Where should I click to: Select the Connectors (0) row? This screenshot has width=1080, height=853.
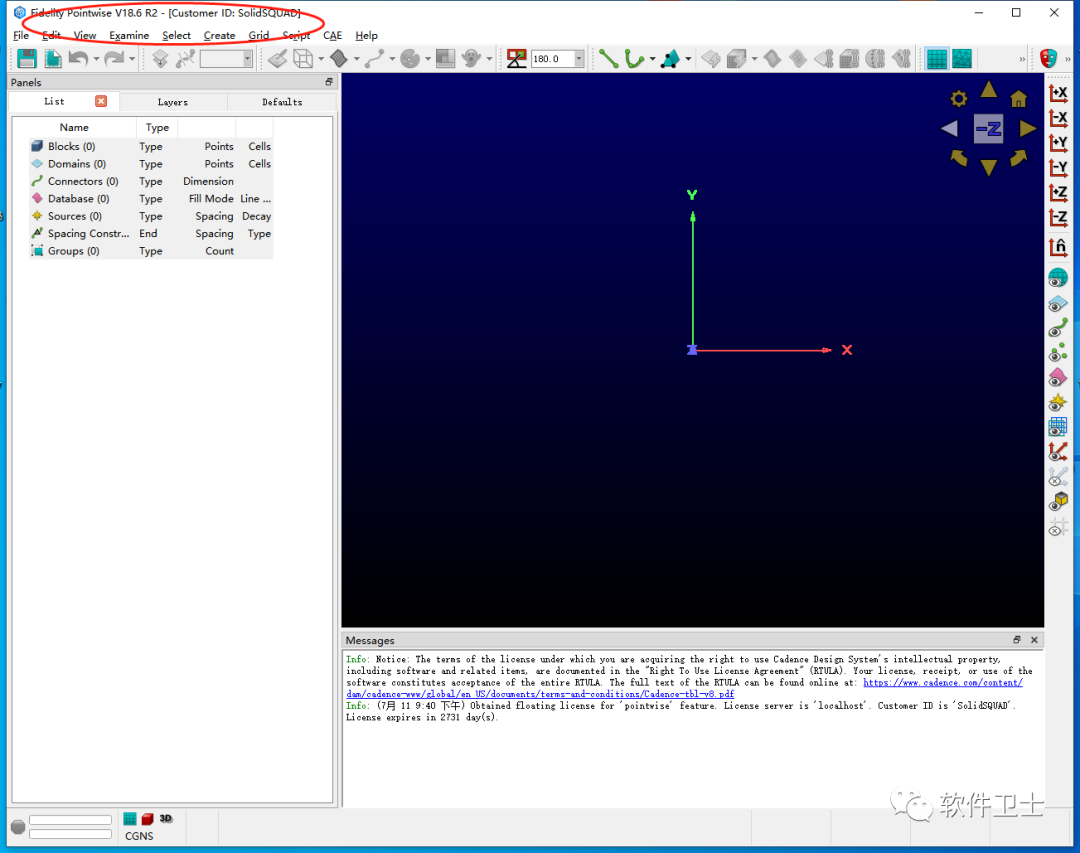pos(151,181)
